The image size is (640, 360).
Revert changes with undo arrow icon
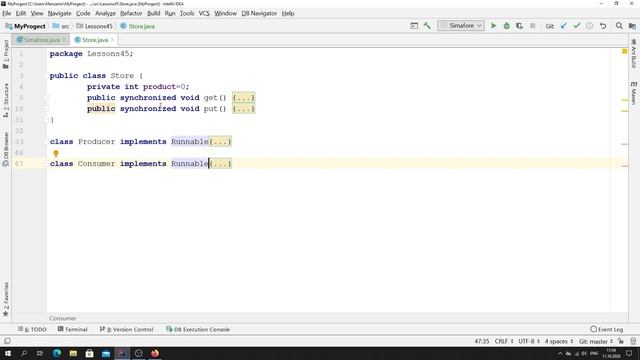[603, 26]
